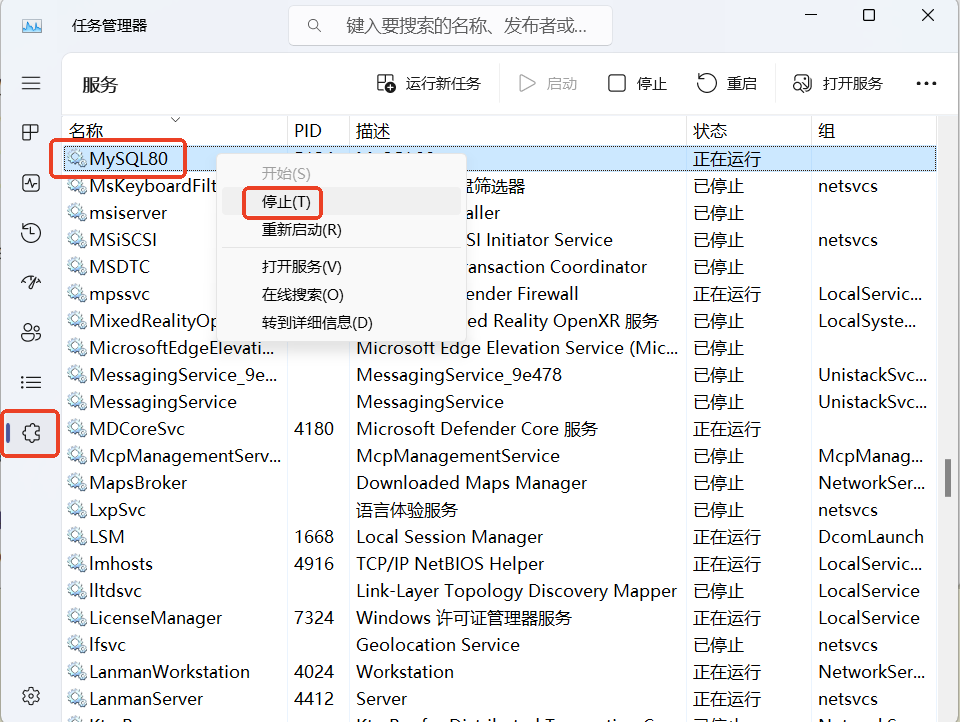Viewport: 960px width, 722px height.
Task: Open Performance page in sidebar
Action: [31, 182]
